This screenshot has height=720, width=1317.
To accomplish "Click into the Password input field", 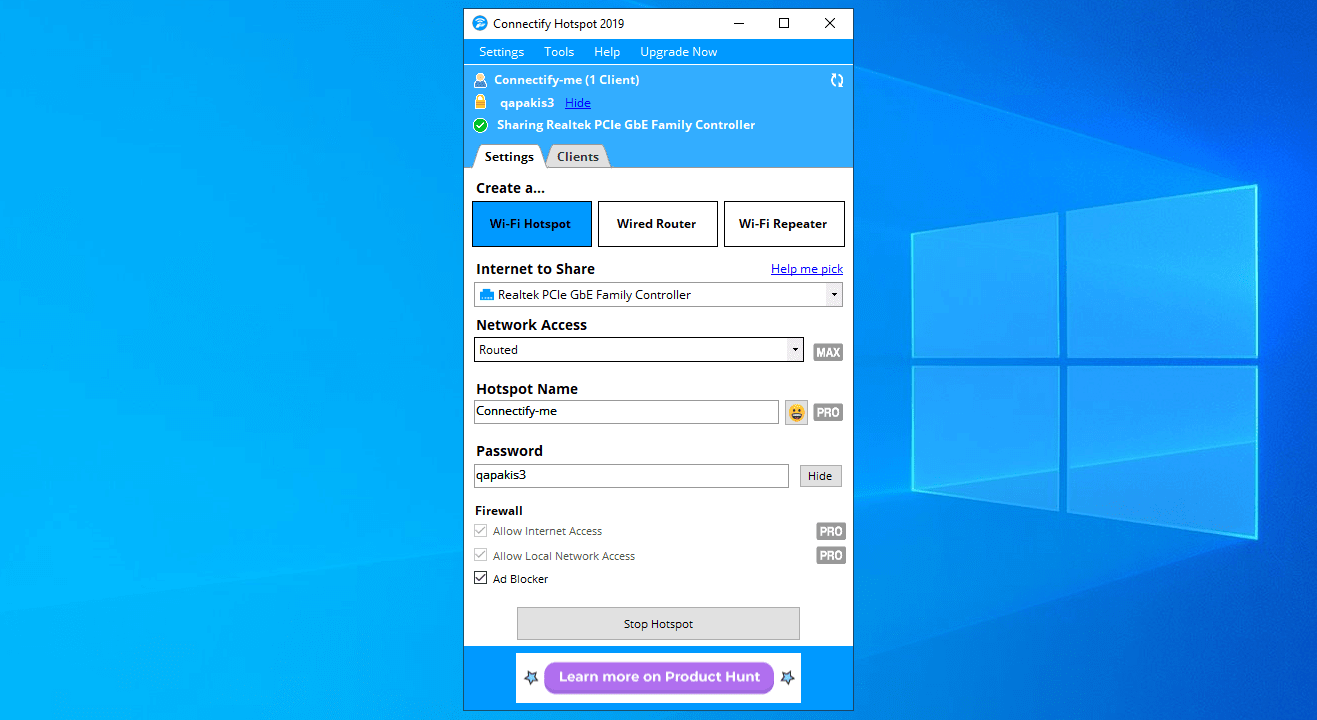I will tap(631, 476).
